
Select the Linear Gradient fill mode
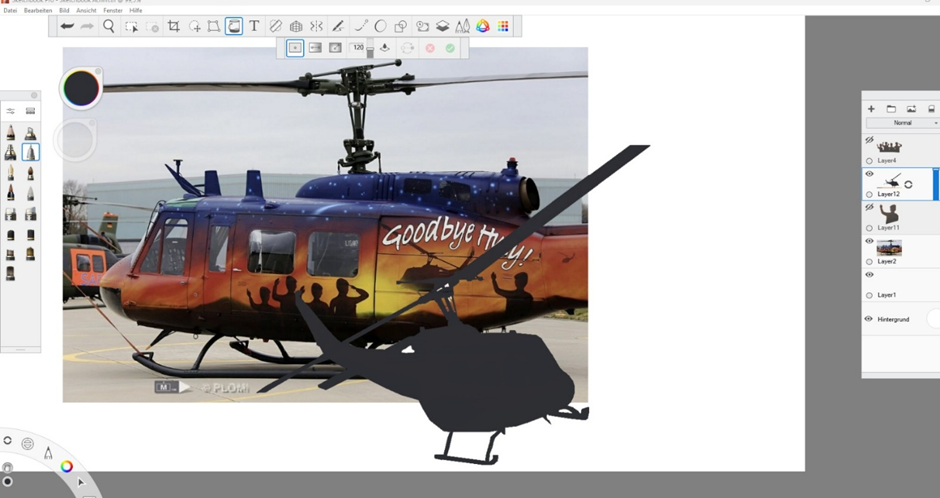click(315, 48)
